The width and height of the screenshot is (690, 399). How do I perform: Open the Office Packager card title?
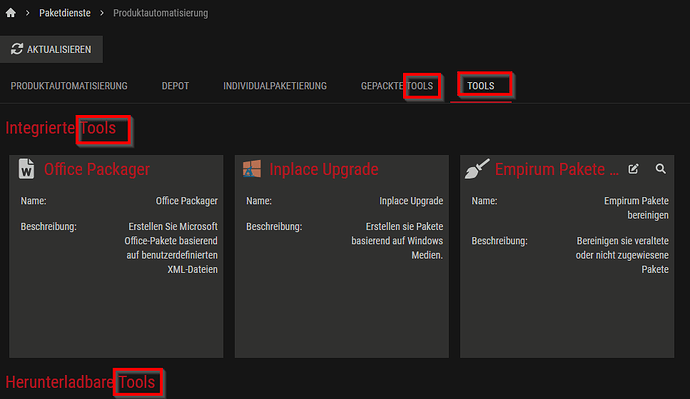pos(97,169)
